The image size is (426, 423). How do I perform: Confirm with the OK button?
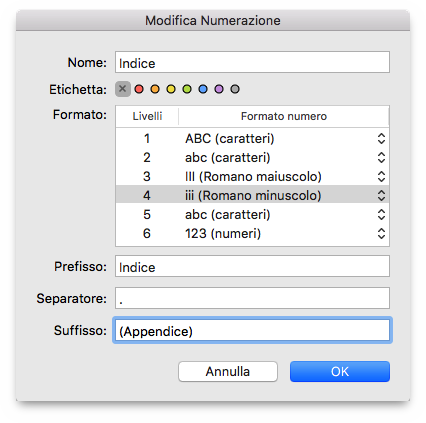coord(340,371)
